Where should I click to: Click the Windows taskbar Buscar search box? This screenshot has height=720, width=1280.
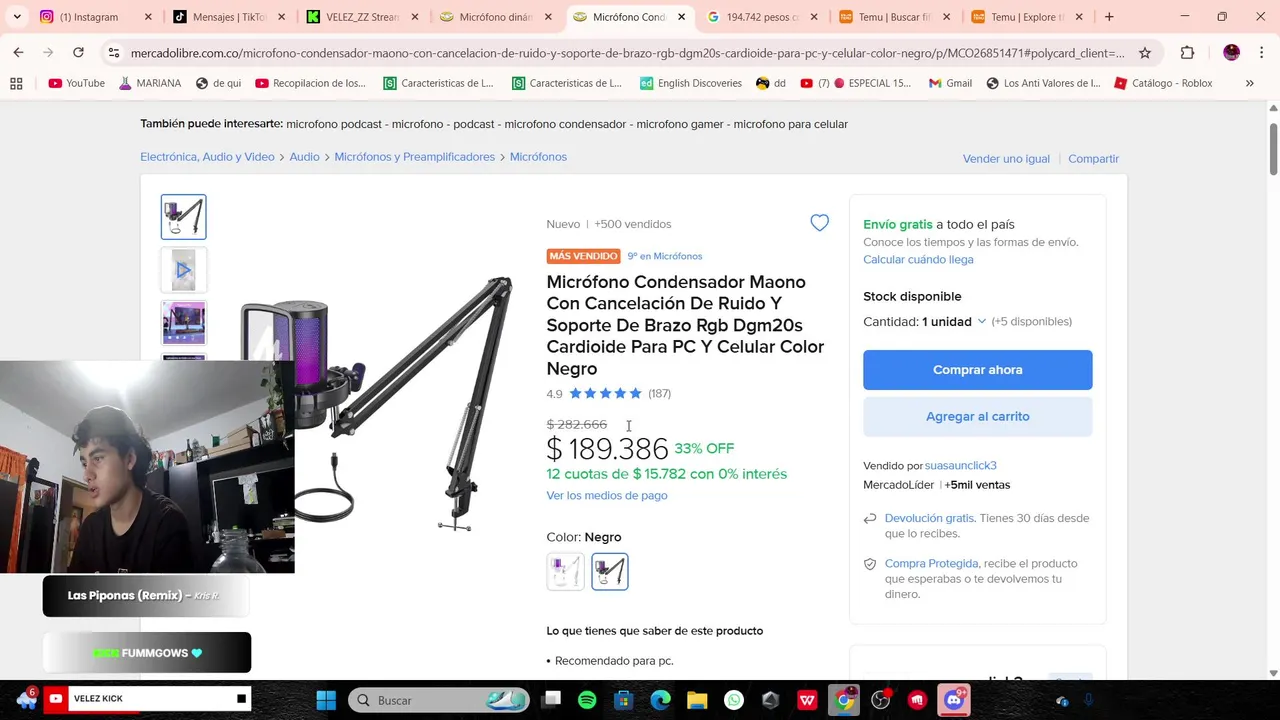[438, 700]
